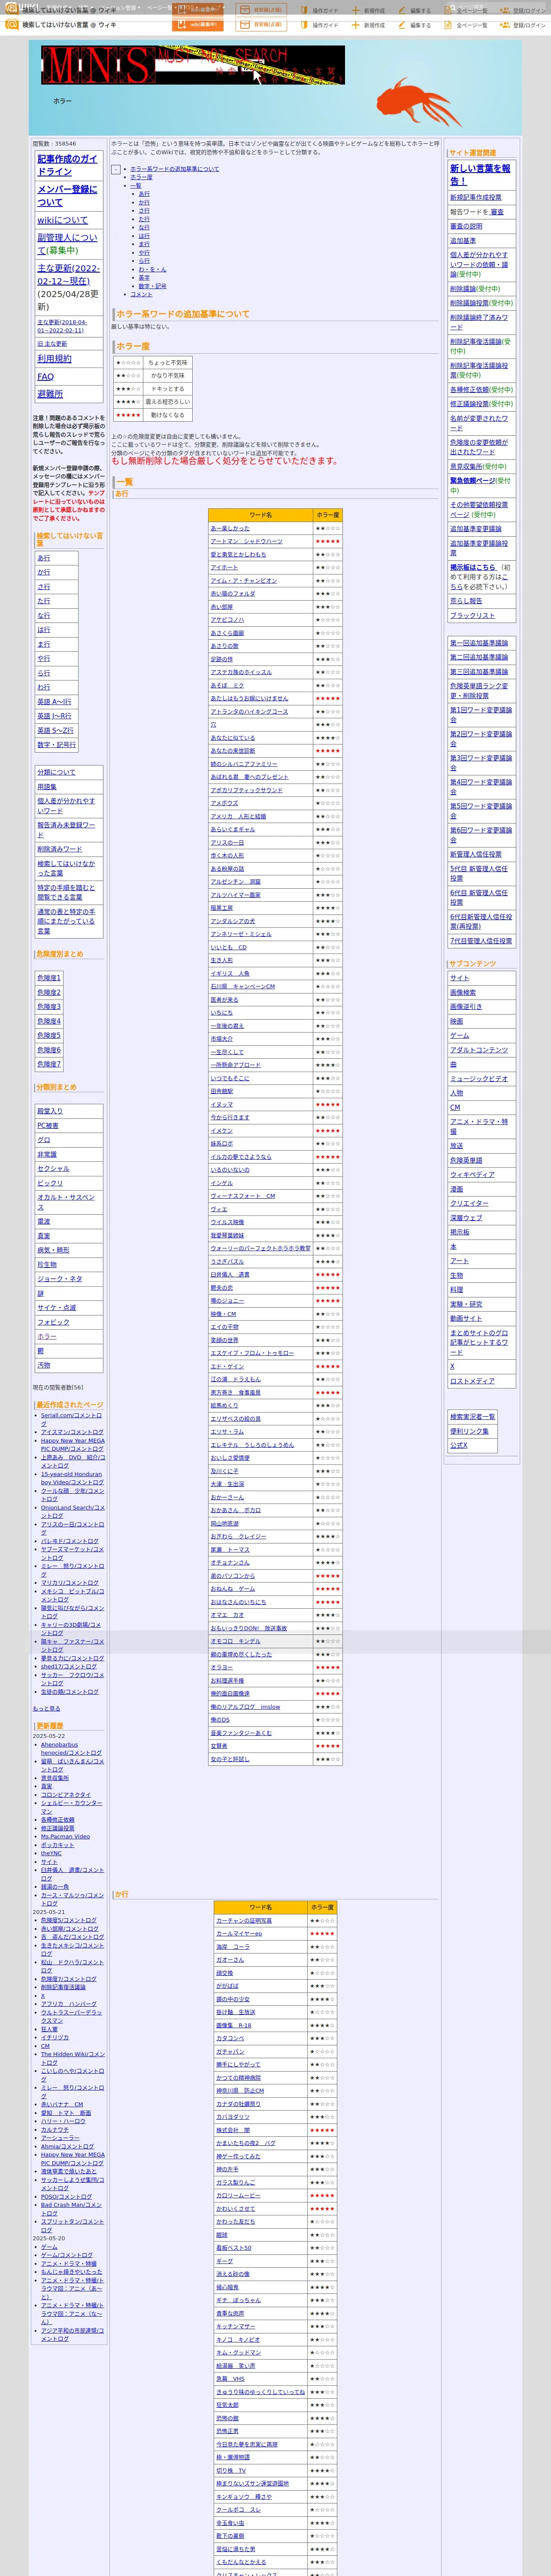This screenshot has height=2576, width=551.
Task: Open 殿堂入り category
Action: point(50,1111)
